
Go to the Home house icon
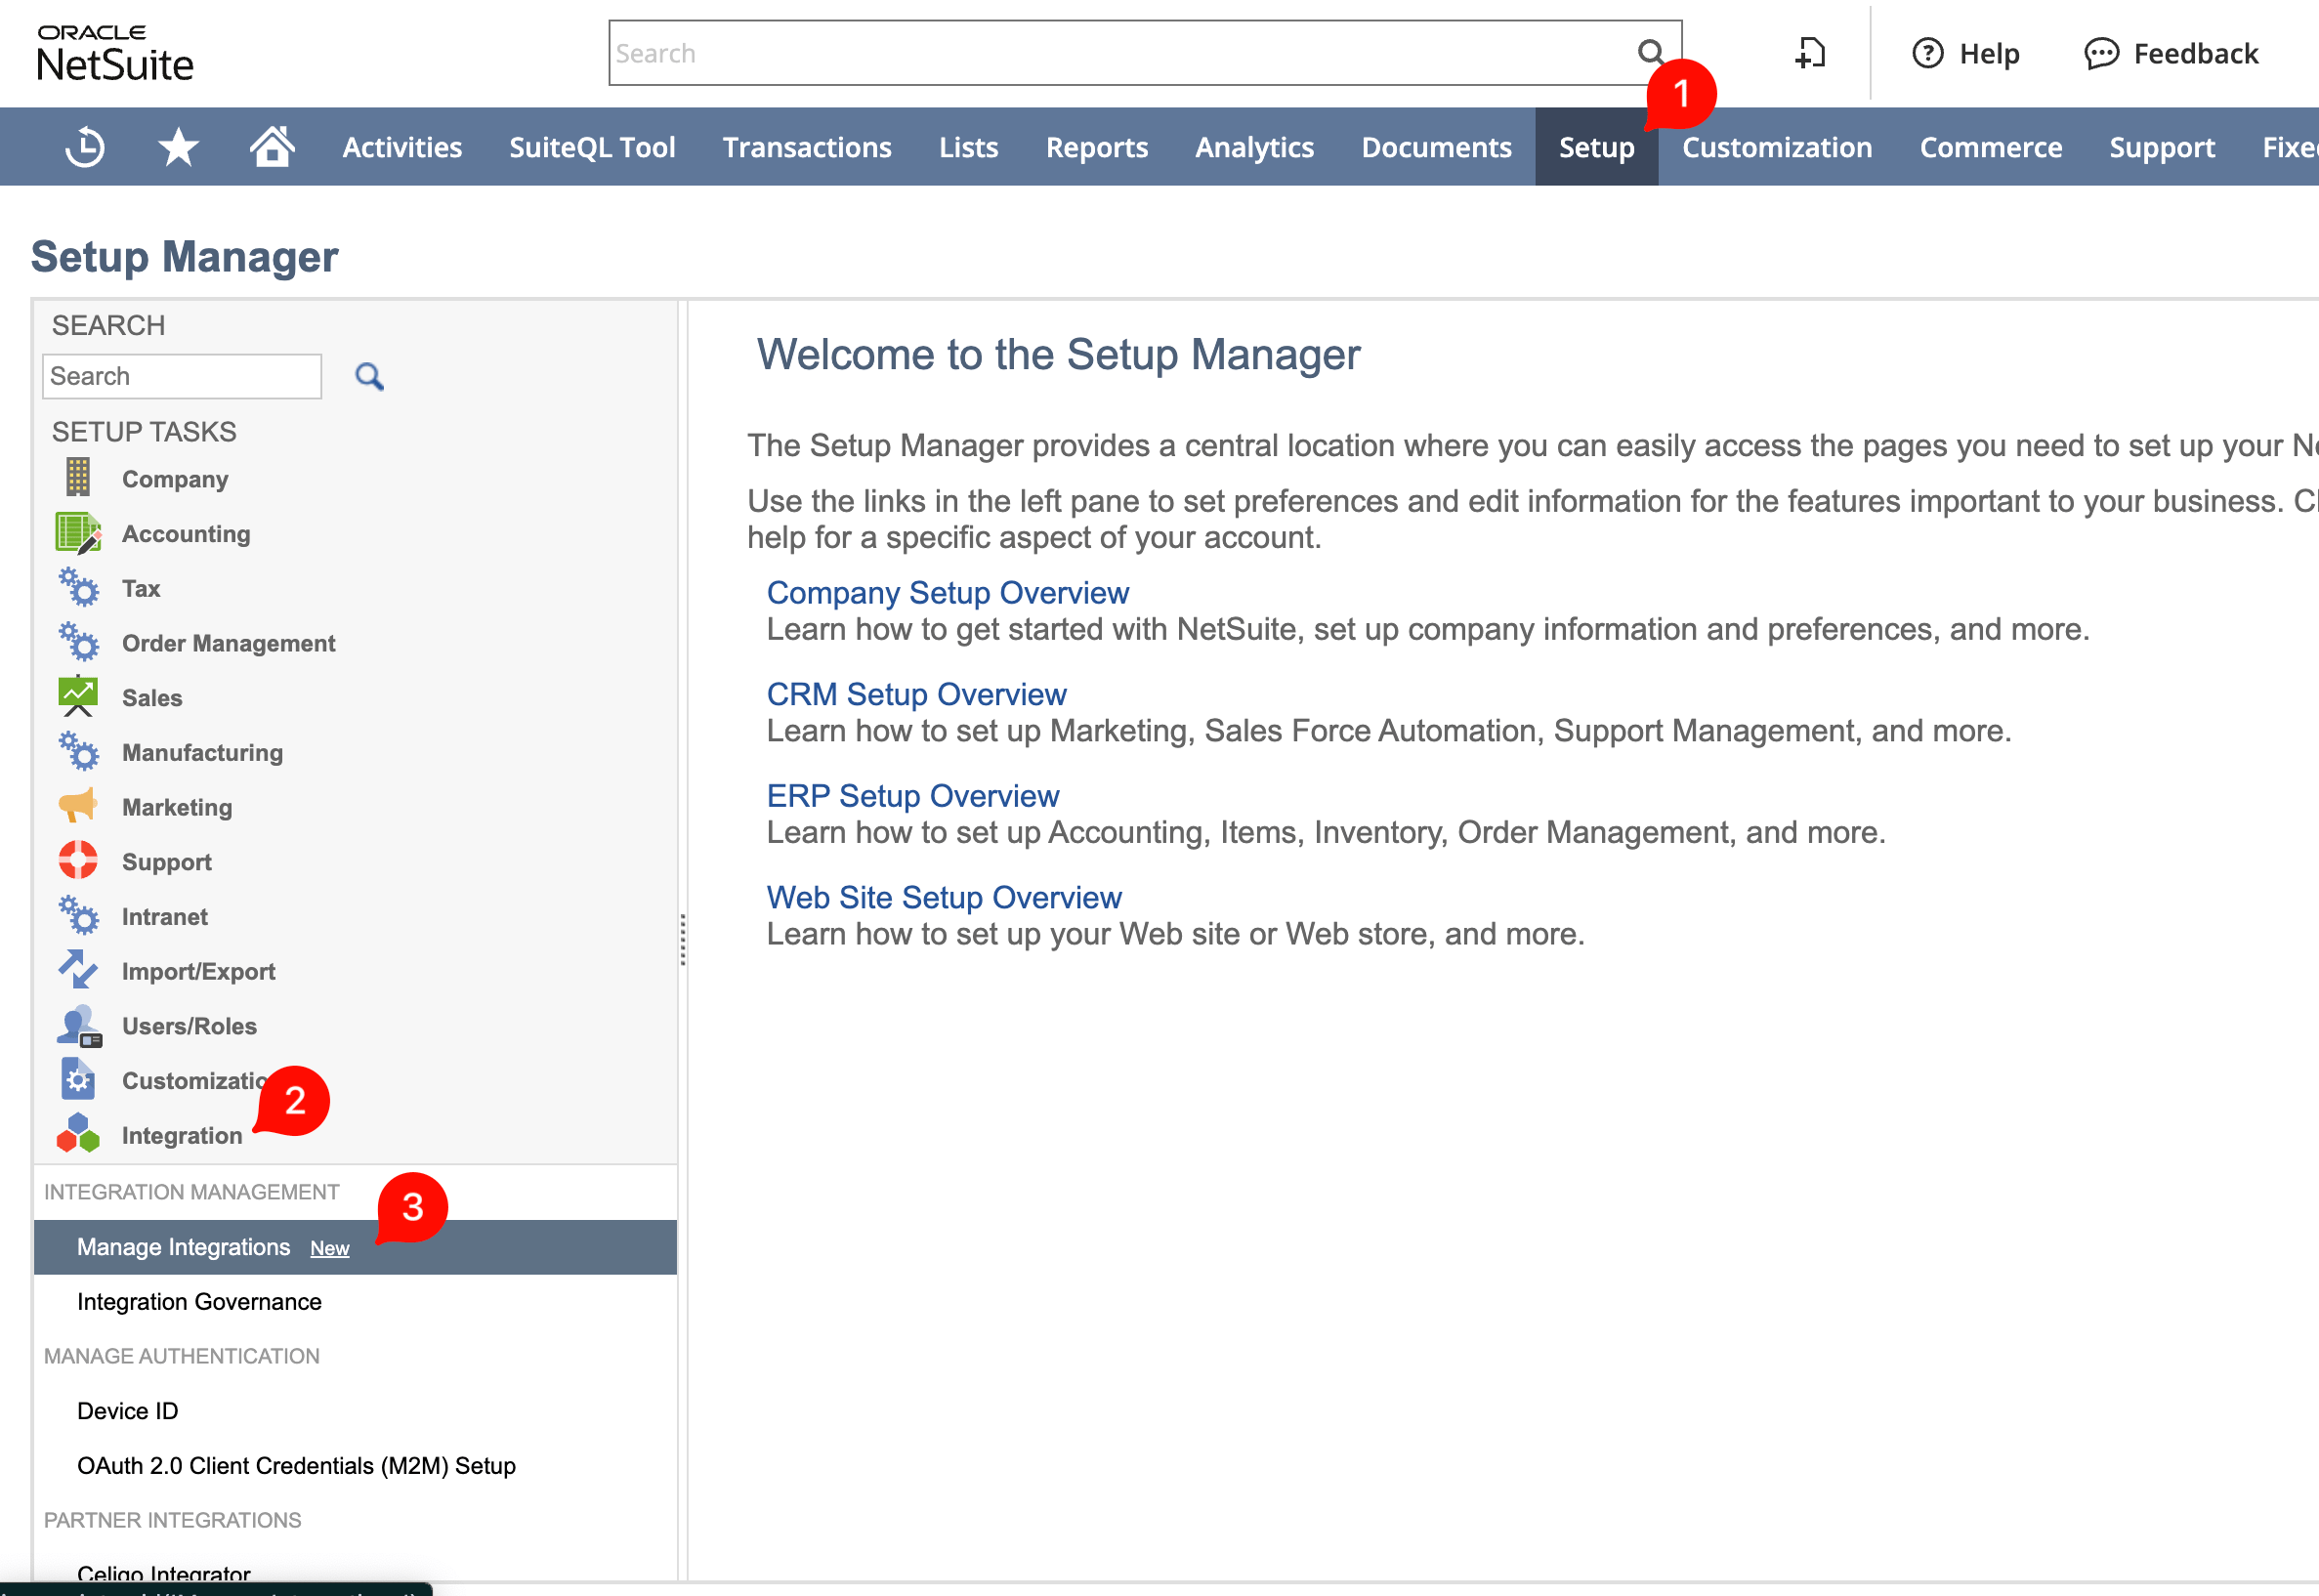[x=272, y=146]
